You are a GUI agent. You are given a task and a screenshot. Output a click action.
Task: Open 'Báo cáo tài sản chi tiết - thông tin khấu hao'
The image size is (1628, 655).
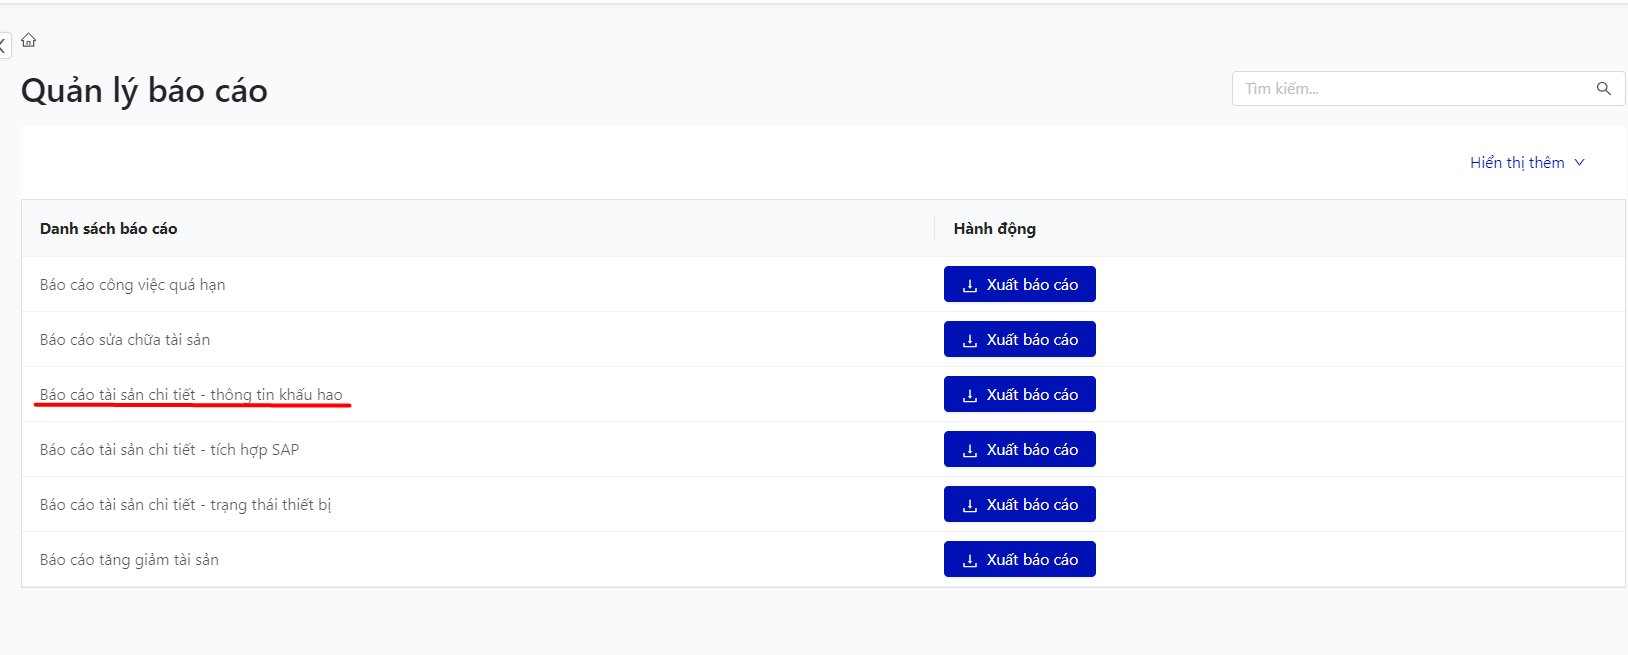[x=191, y=395]
